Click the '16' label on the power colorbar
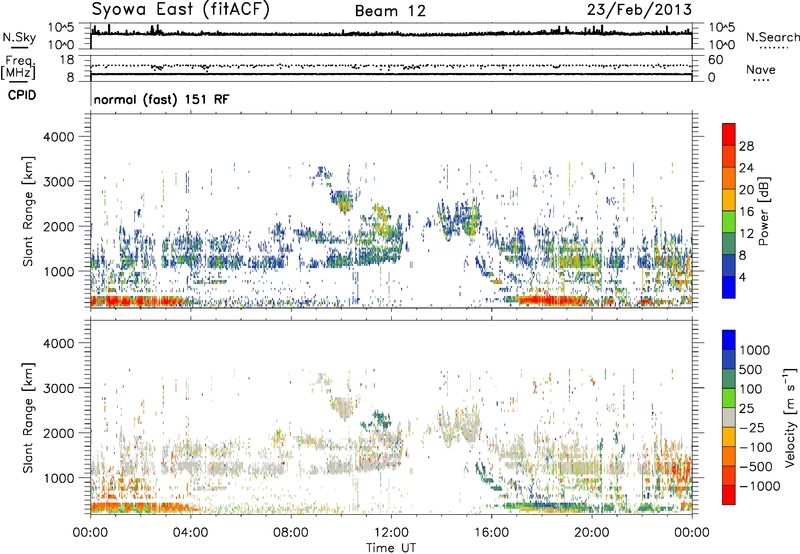The height and width of the screenshot is (554, 800). point(746,212)
